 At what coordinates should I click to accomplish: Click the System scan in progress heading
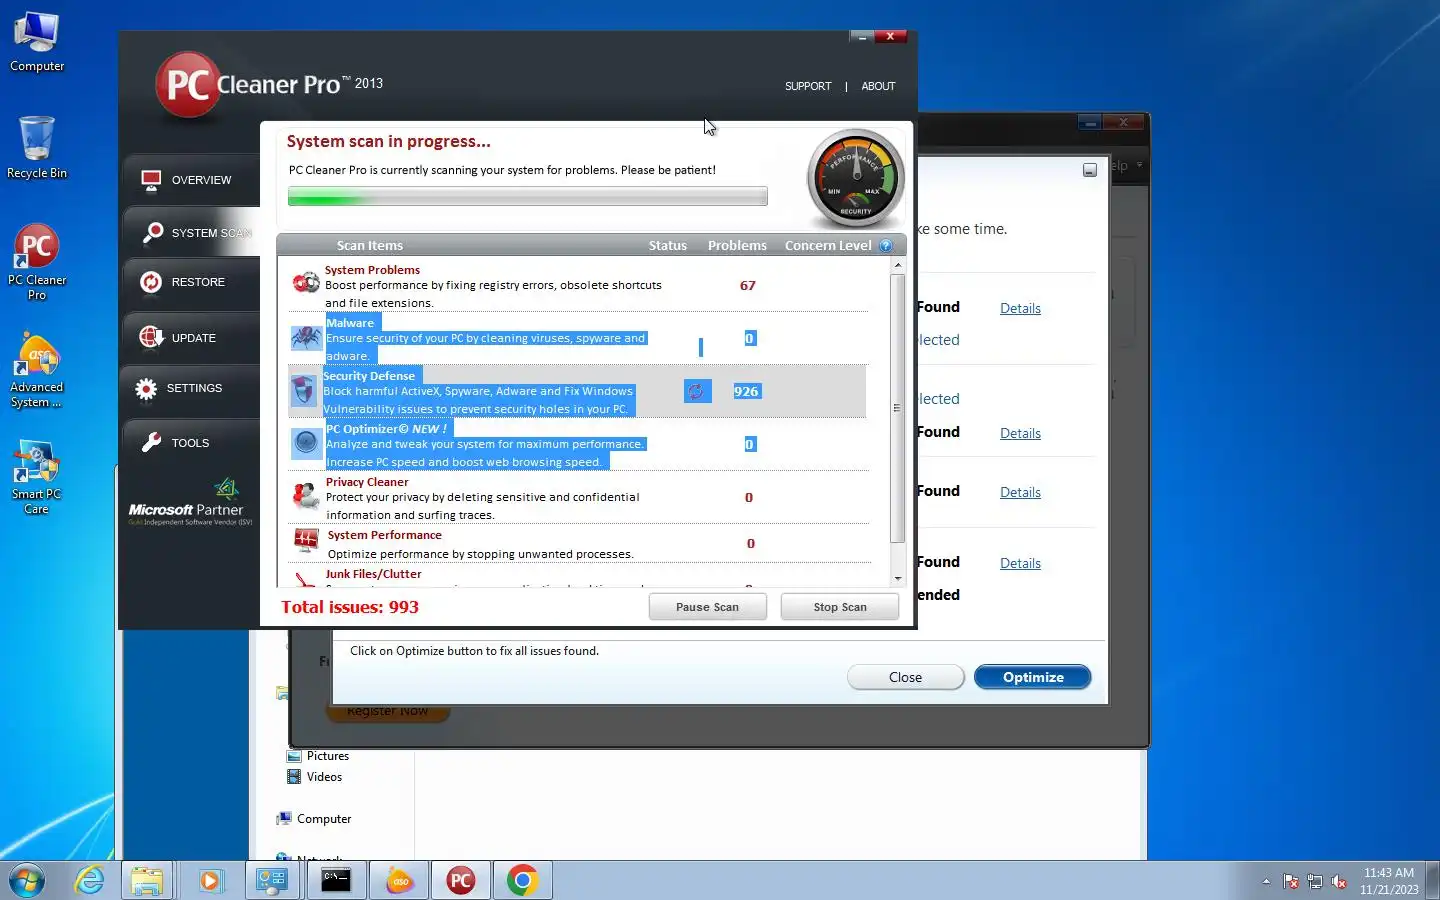388,142
